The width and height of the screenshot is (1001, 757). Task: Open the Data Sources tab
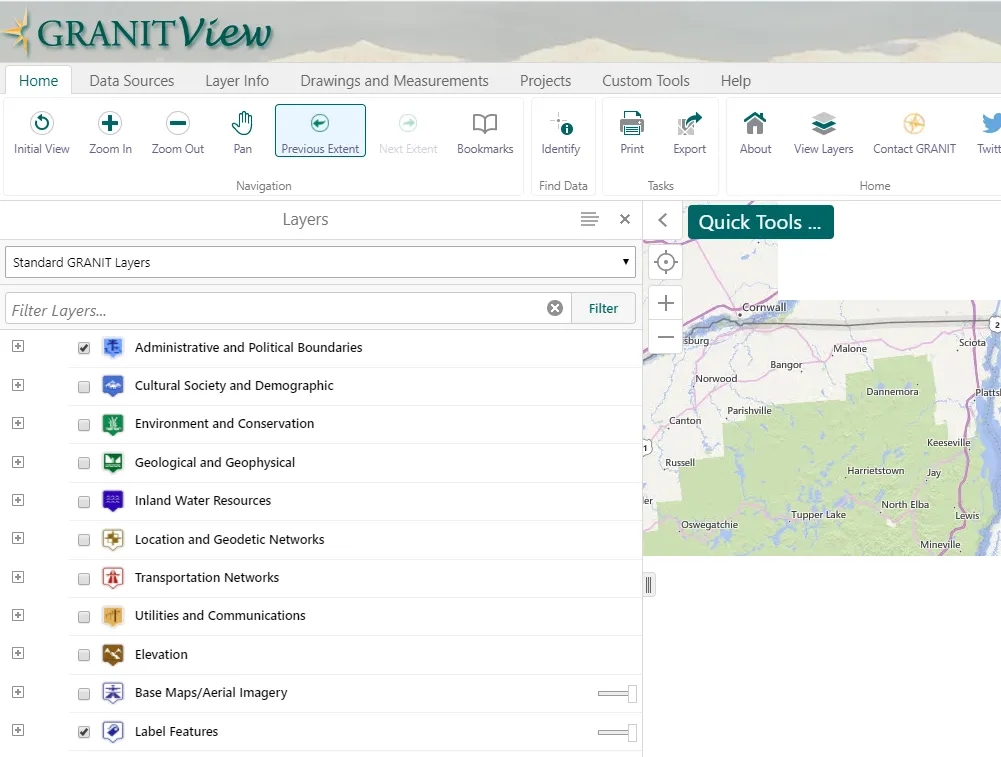[132, 81]
